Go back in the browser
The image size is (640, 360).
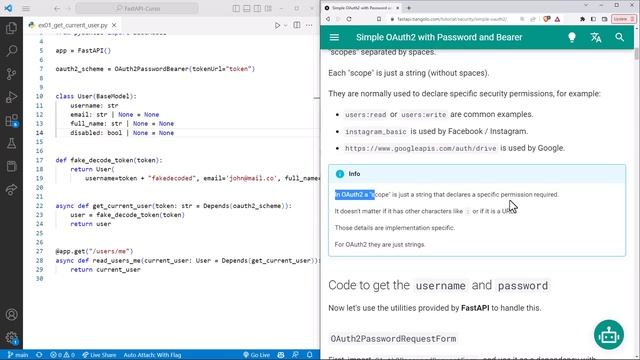328,19
